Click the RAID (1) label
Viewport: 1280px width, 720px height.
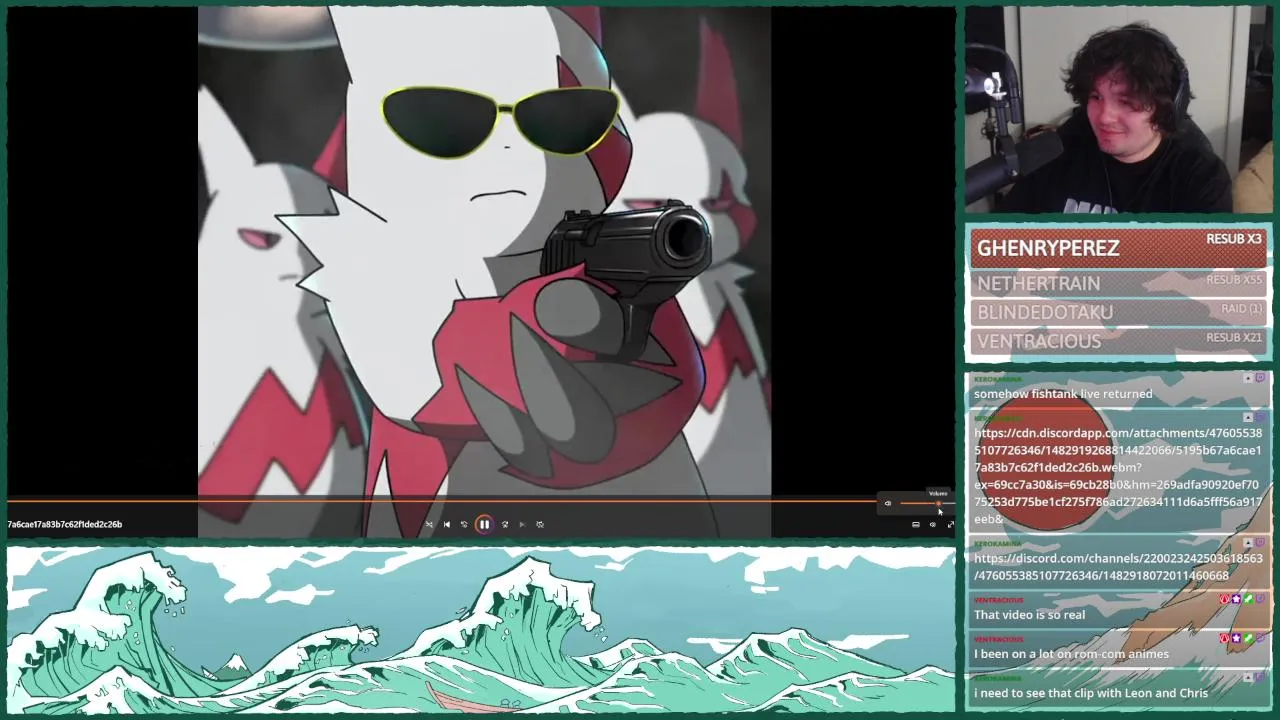click(1240, 309)
